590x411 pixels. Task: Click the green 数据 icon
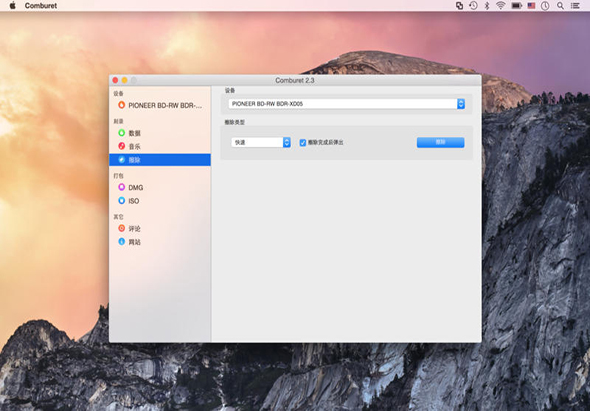point(122,133)
